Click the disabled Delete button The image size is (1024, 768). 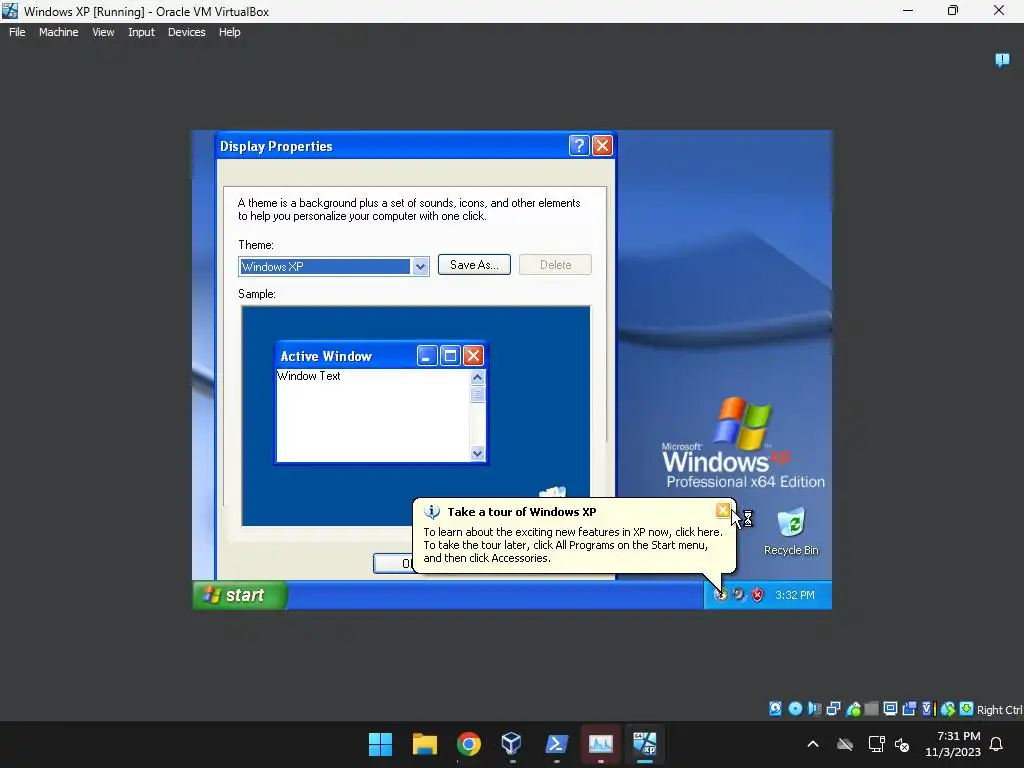click(555, 264)
